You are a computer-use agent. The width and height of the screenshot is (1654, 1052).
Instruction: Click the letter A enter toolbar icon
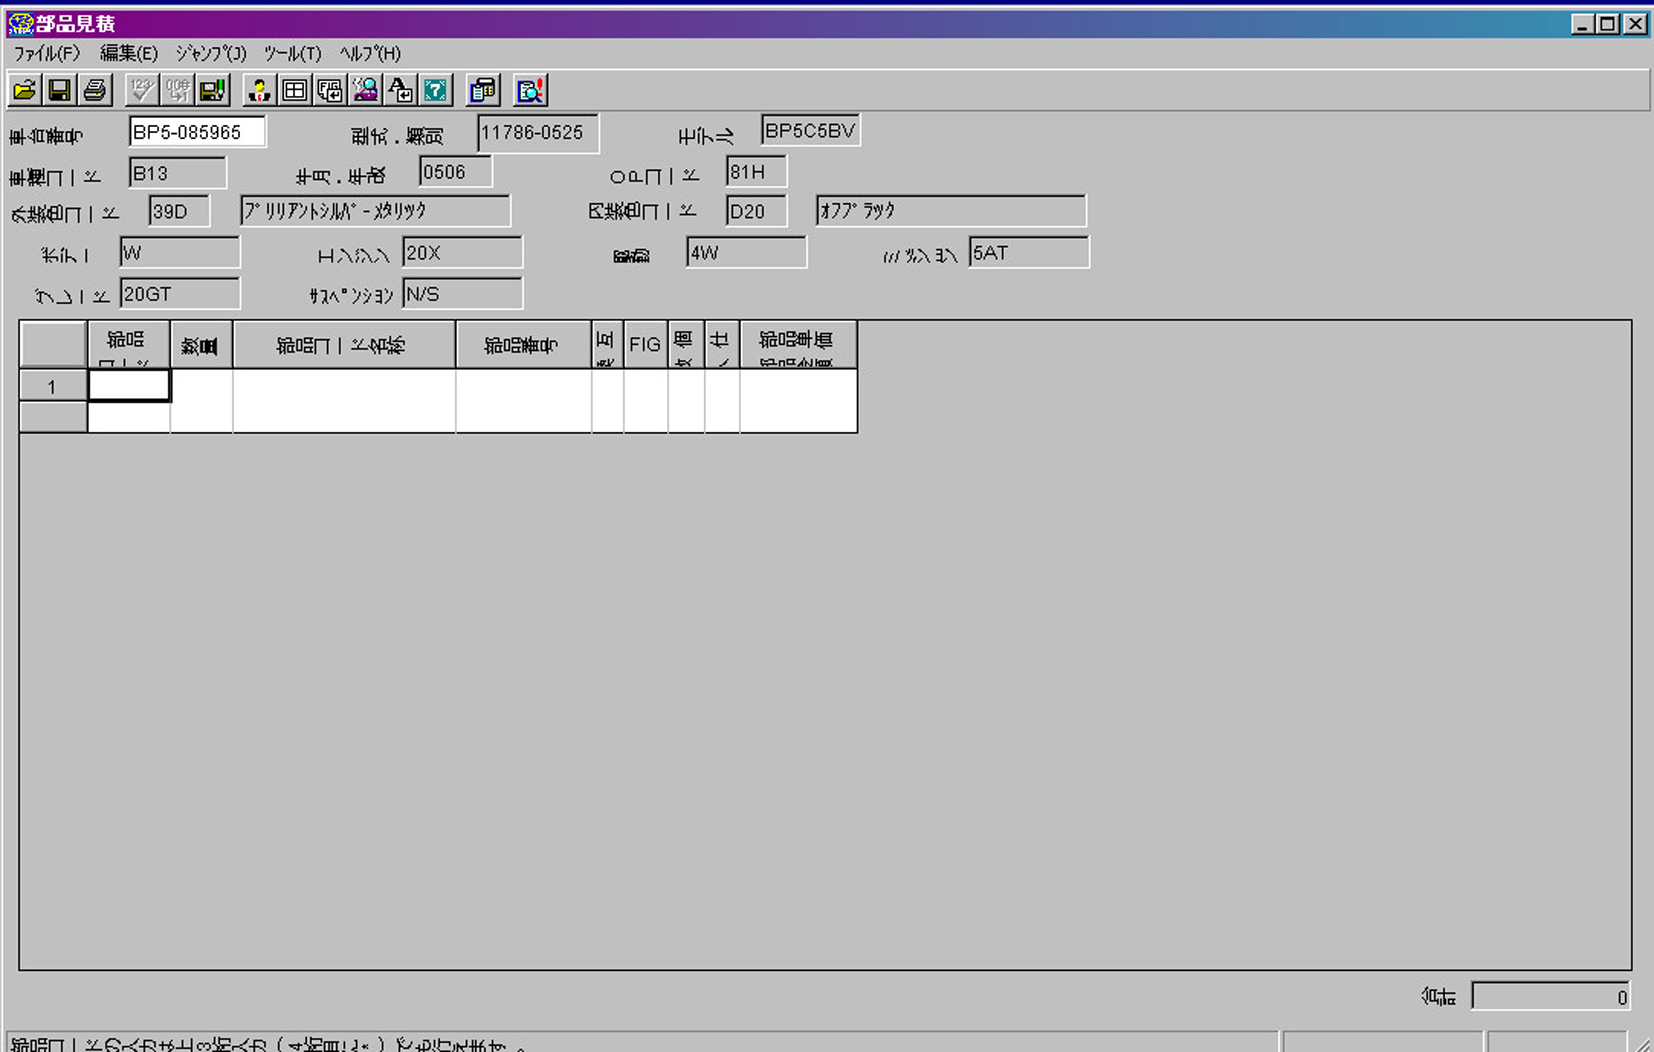400,91
